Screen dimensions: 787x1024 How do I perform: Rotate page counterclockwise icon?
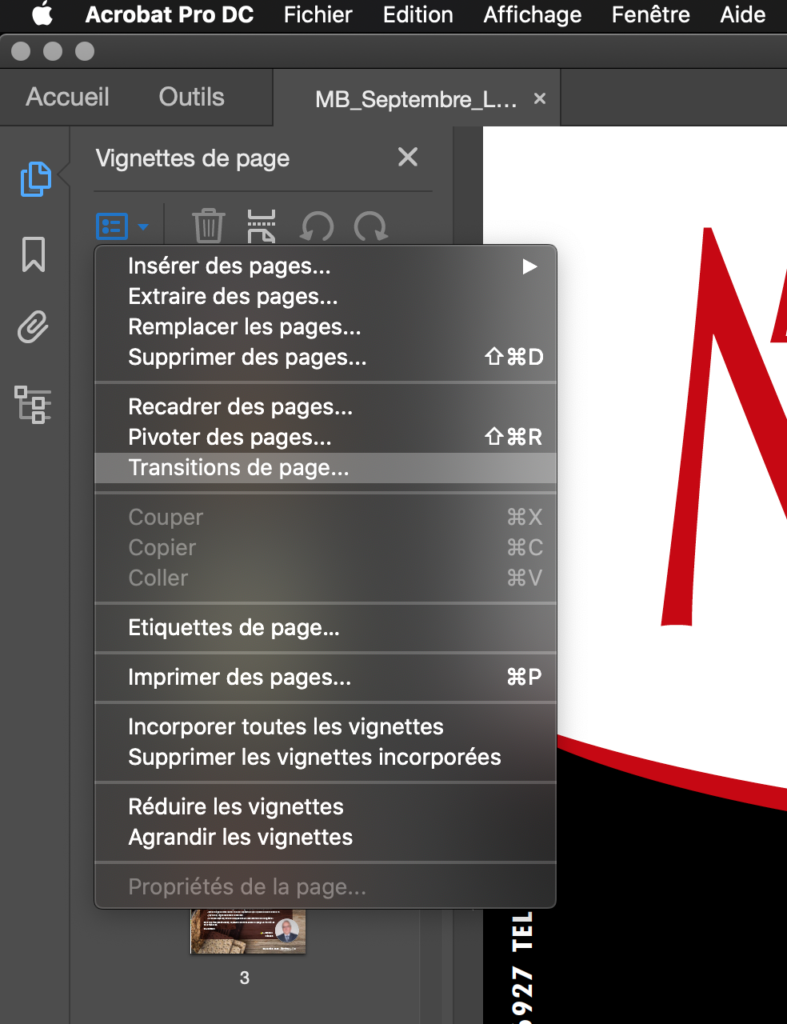(317, 226)
